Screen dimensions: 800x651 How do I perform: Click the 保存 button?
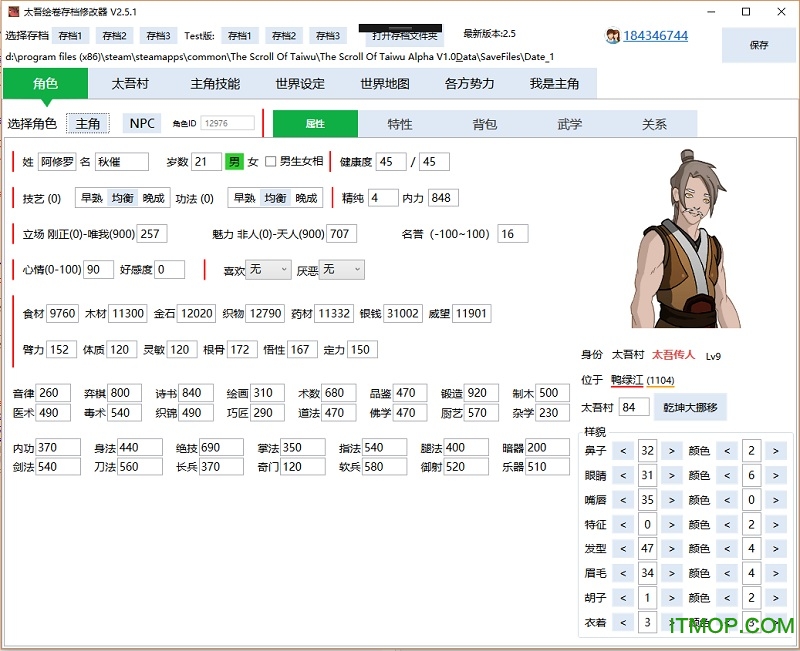[x=759, y=46]
